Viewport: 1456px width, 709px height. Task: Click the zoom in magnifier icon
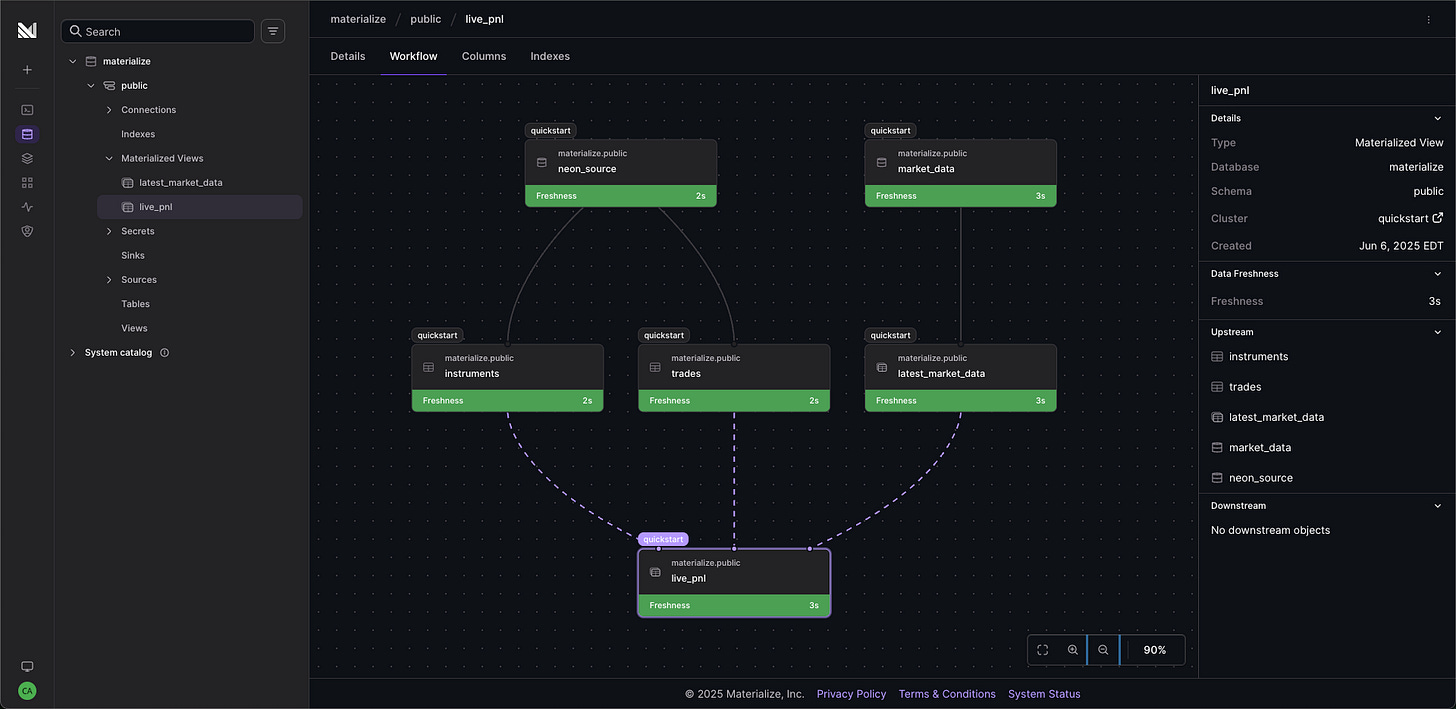tap(1072, 650)
